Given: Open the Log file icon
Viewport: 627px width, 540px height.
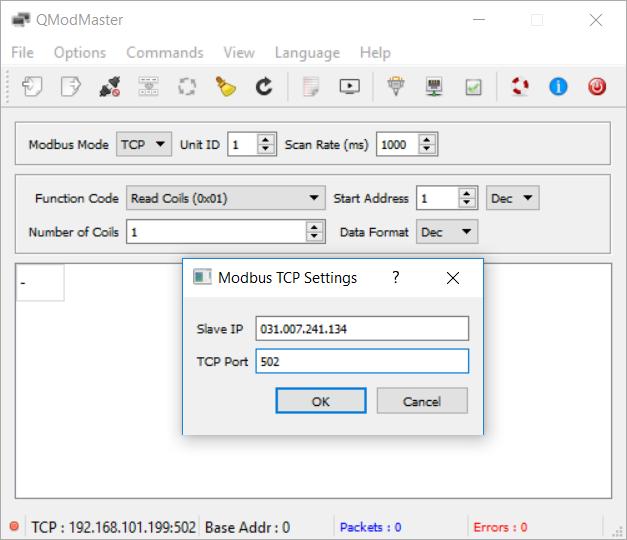Looking at the screenshot, I should click(x=311, y=86).
